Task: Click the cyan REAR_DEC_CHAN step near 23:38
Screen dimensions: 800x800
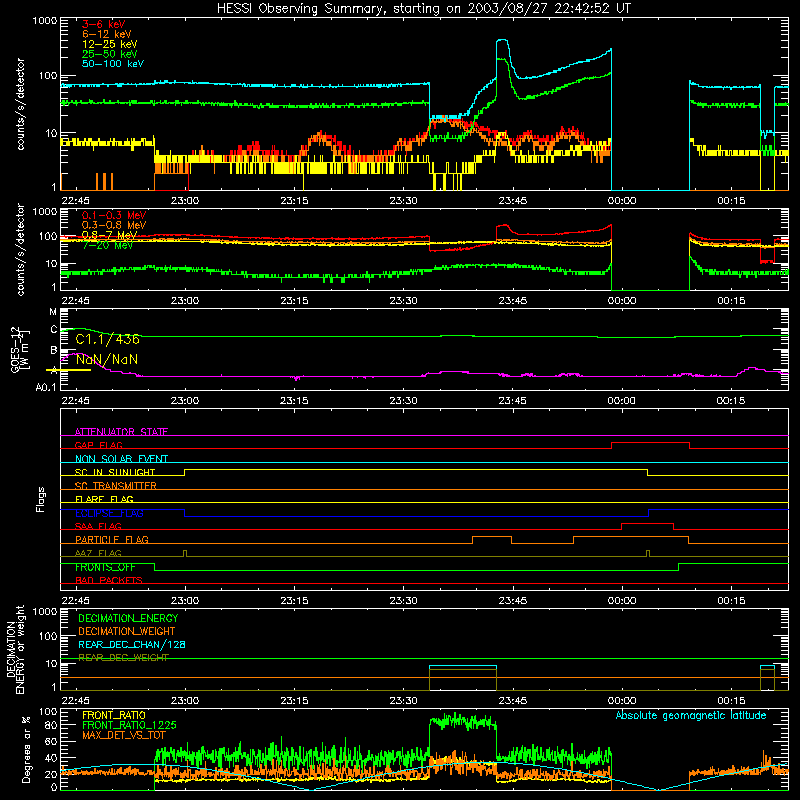Action: (463, 666)
